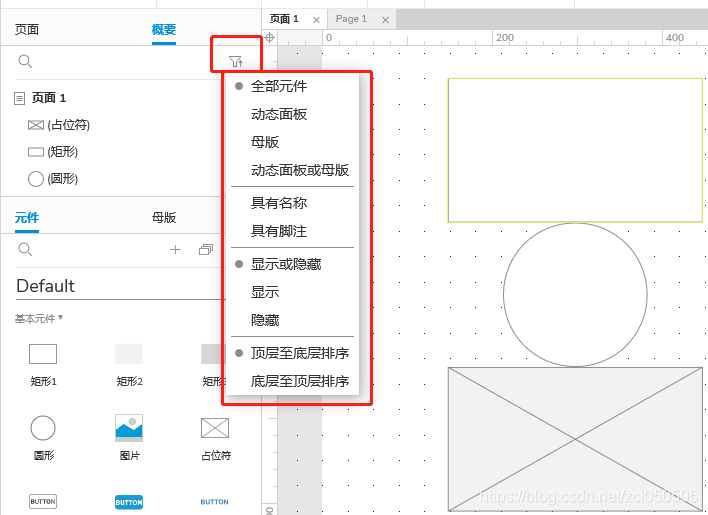Viewport: 708px width, 515px height.
Task: Select the 图片 image widget
Action: coord(129,437)
